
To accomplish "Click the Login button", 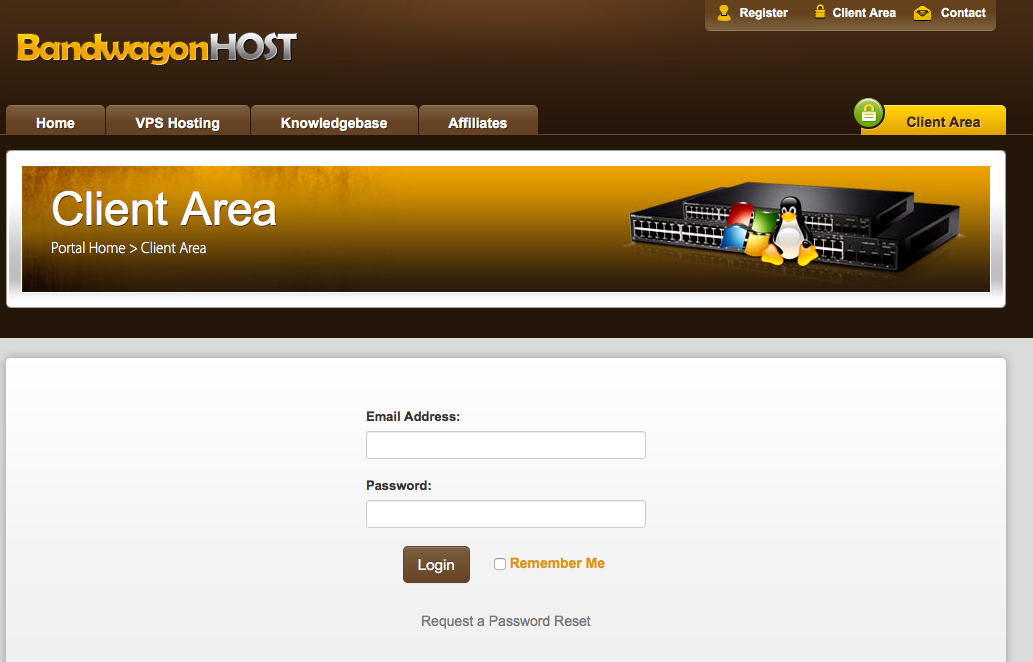I will pyautogui.click(x=436, y=565).
